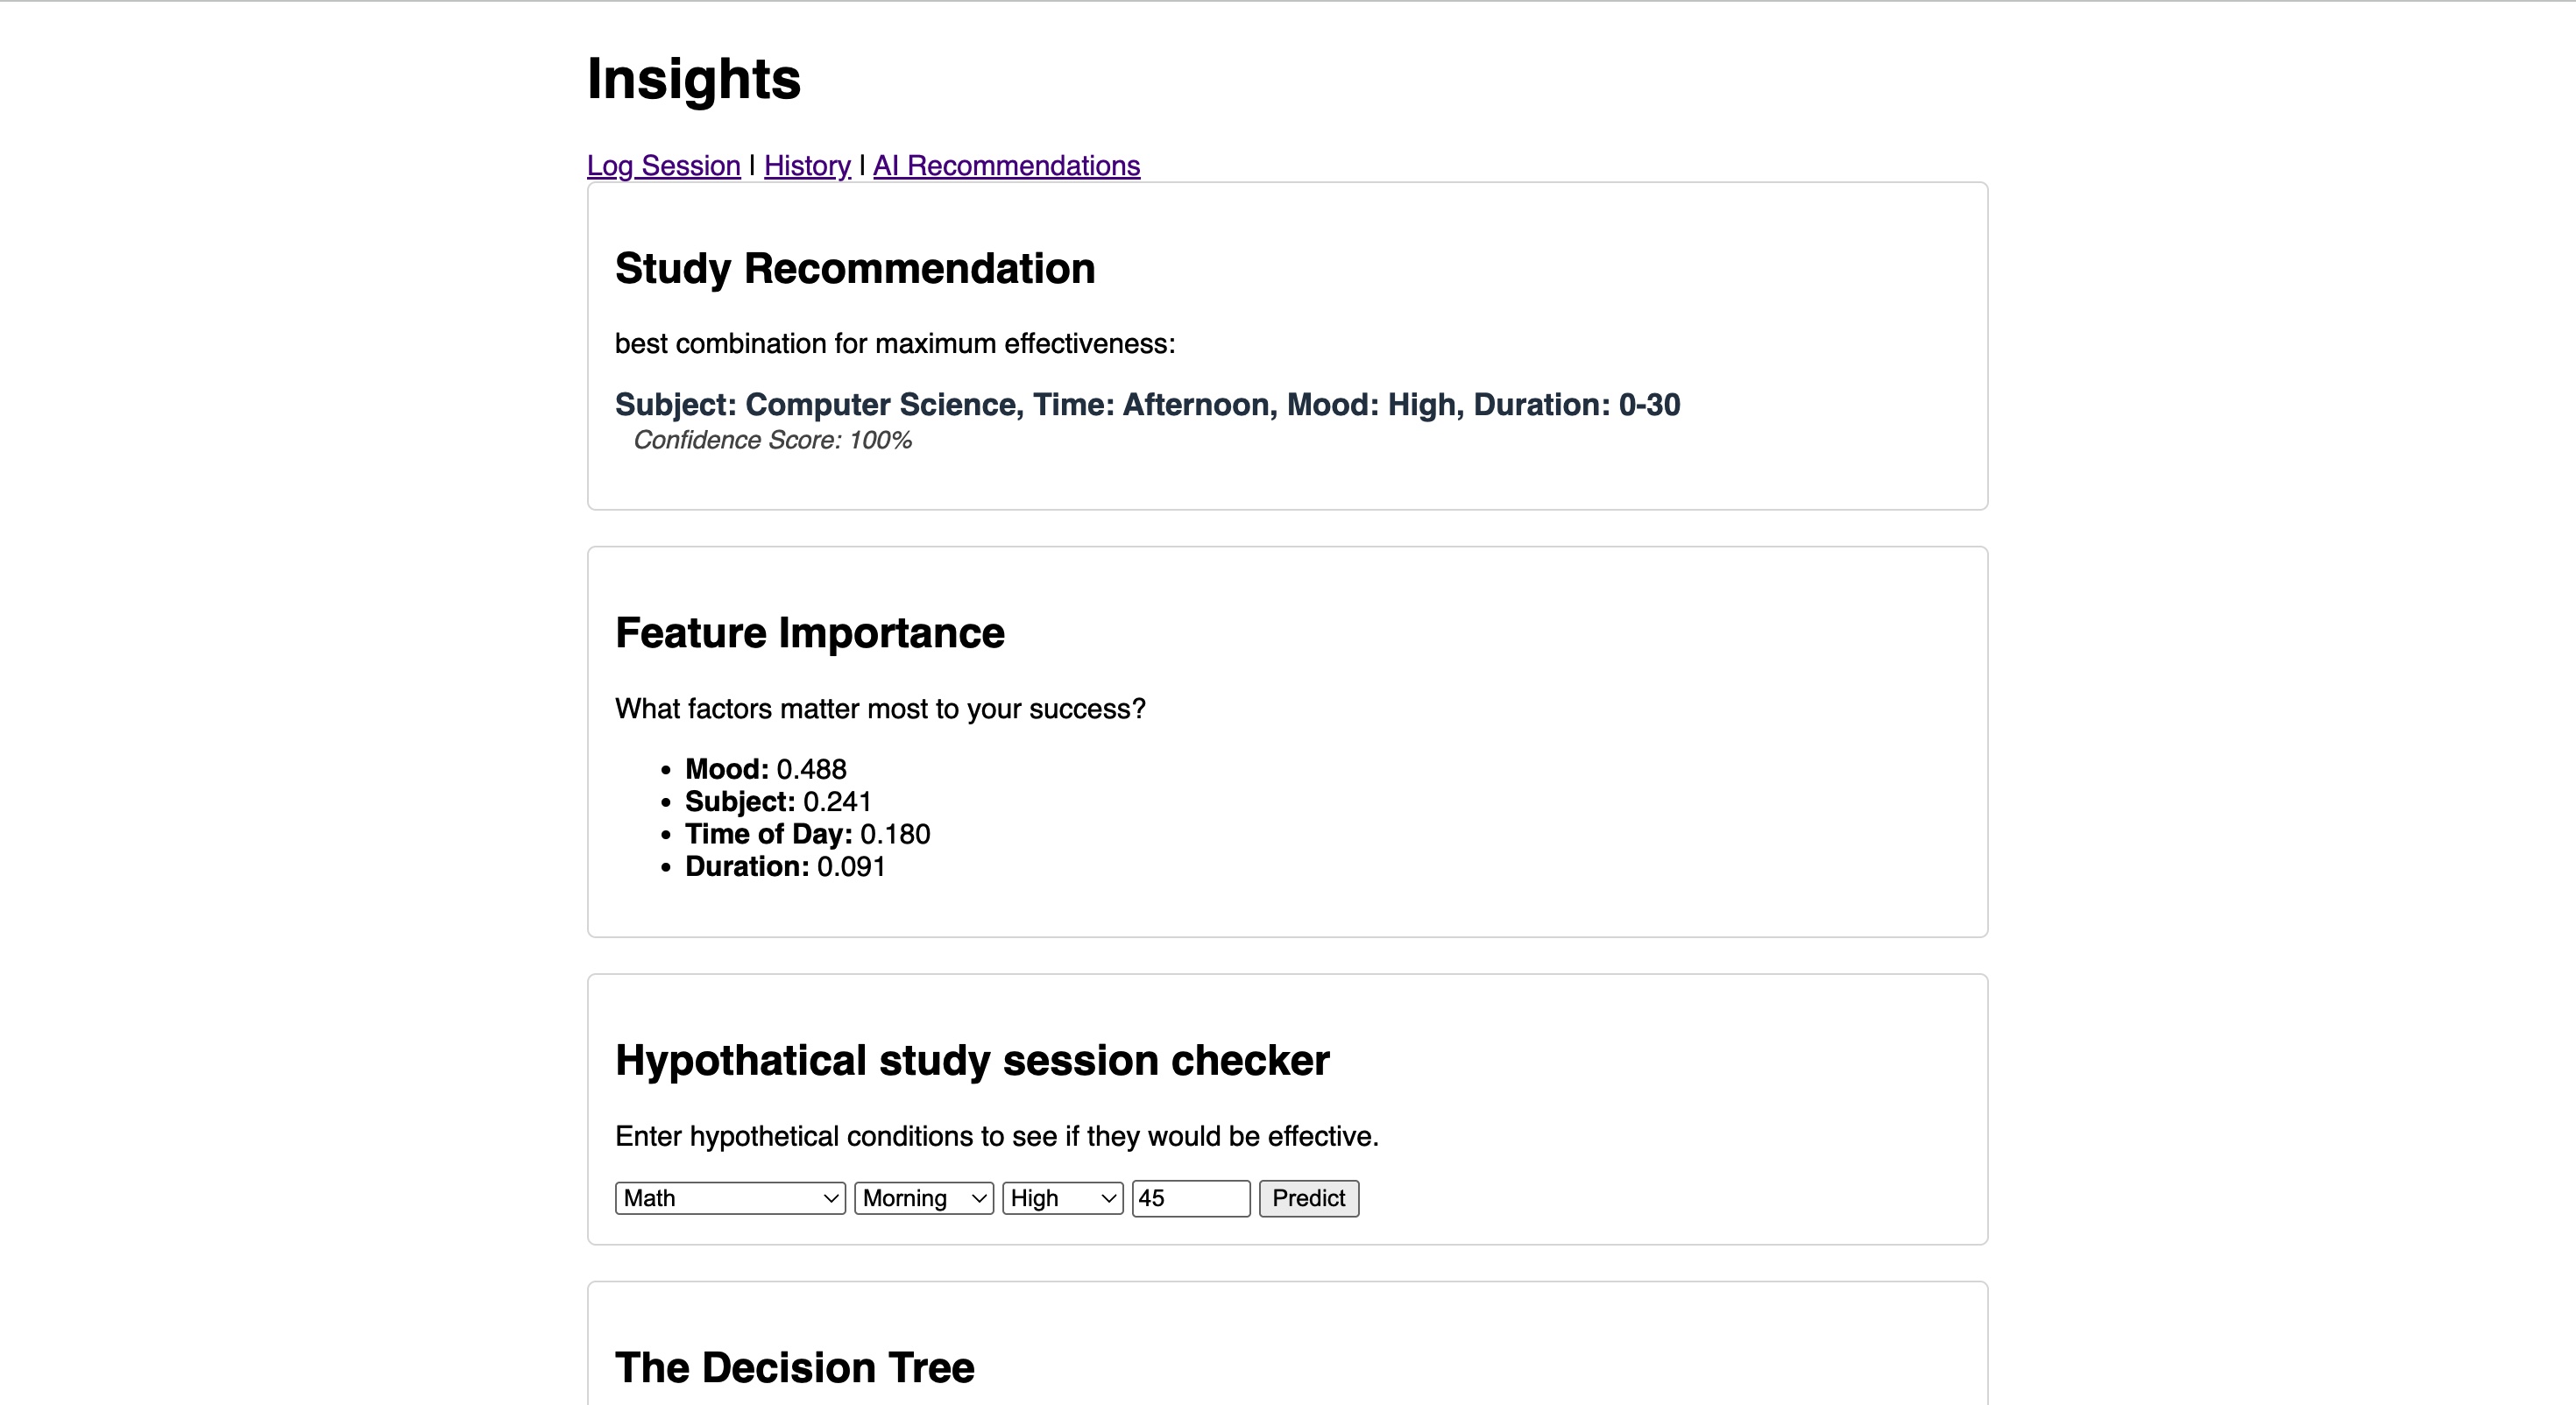2576x1405 pixels.
Task: Open the AI Recommendations link
Action: pos(1006,166)
